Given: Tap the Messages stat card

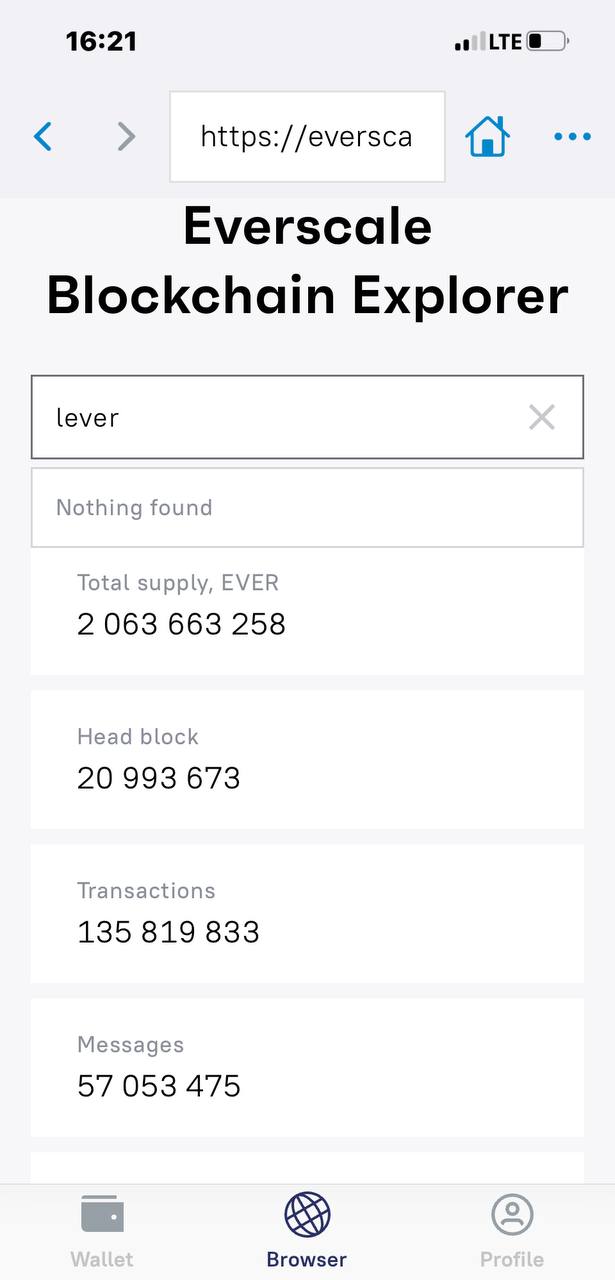Looking at the screenshot, I should 307,1067.
